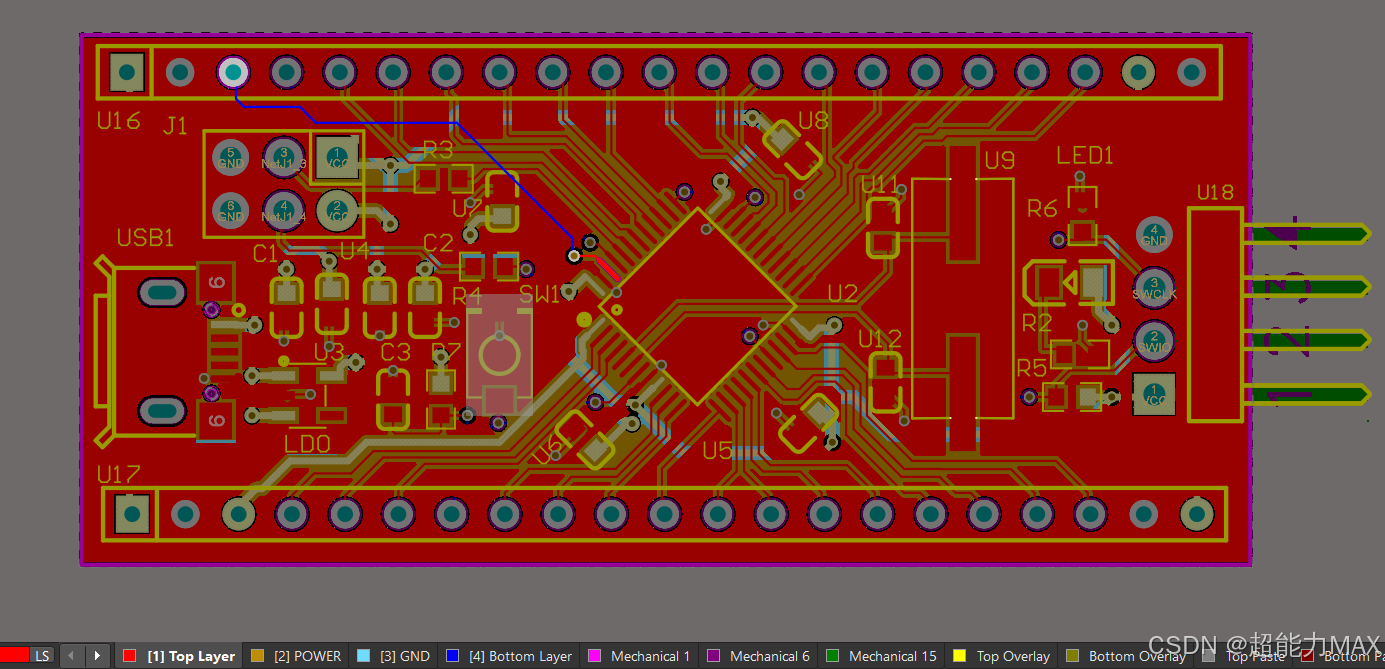This screenshot has height=669, width=1385.
Task: Click the R3 designator text
Action: (438, 150)
